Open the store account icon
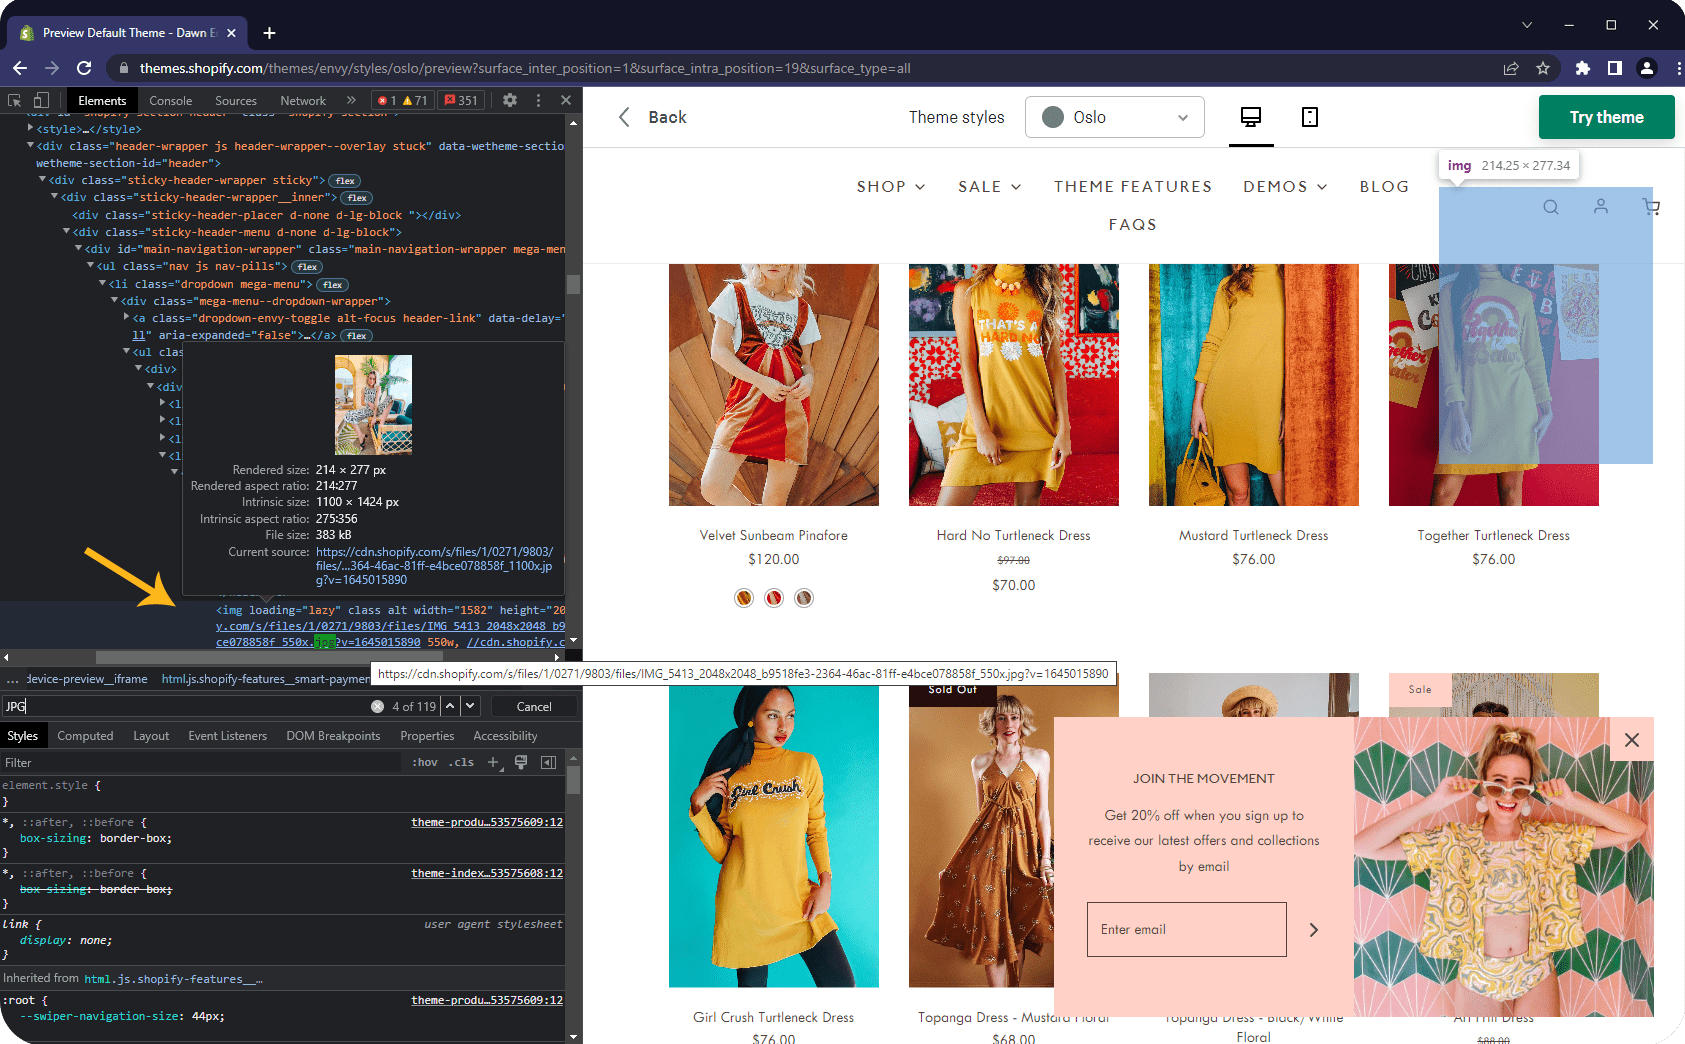The height and width of the screenshot is (1044, 1685). 1601,206
